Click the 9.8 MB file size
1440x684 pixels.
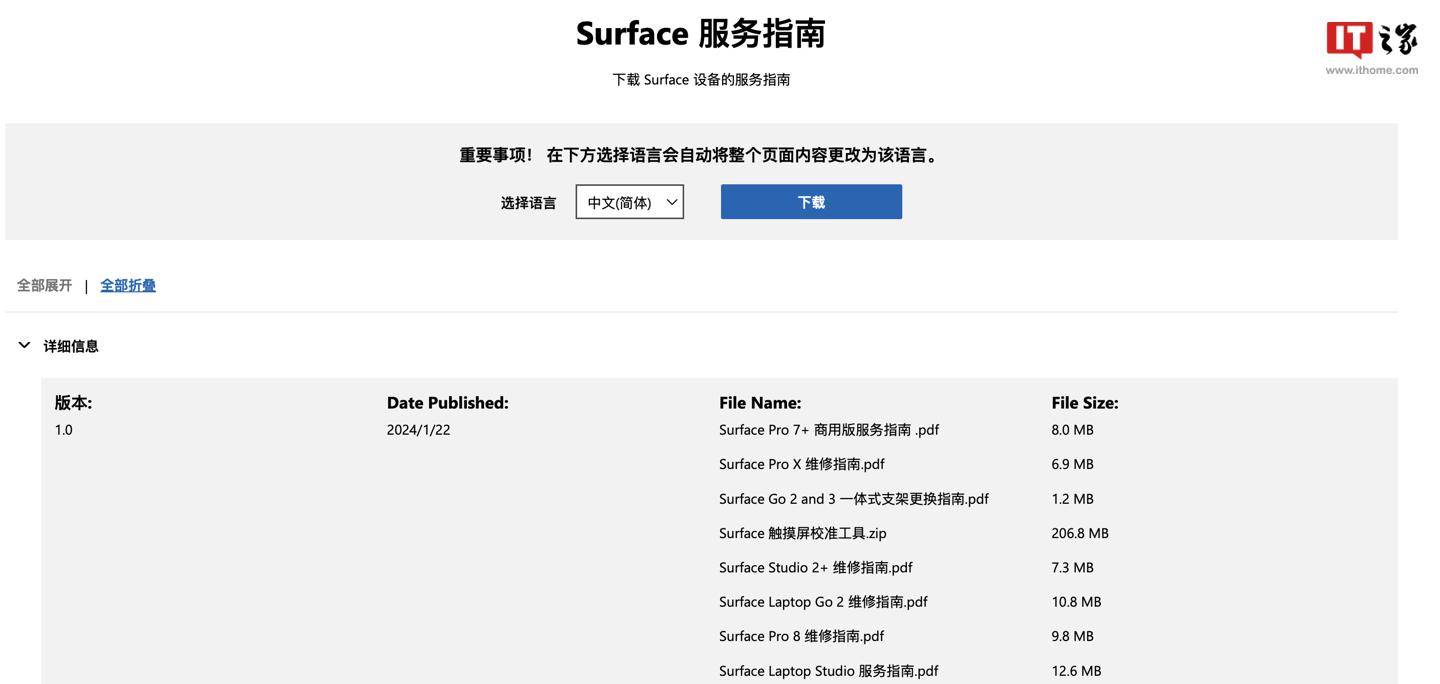click(x=1072, y=636)
